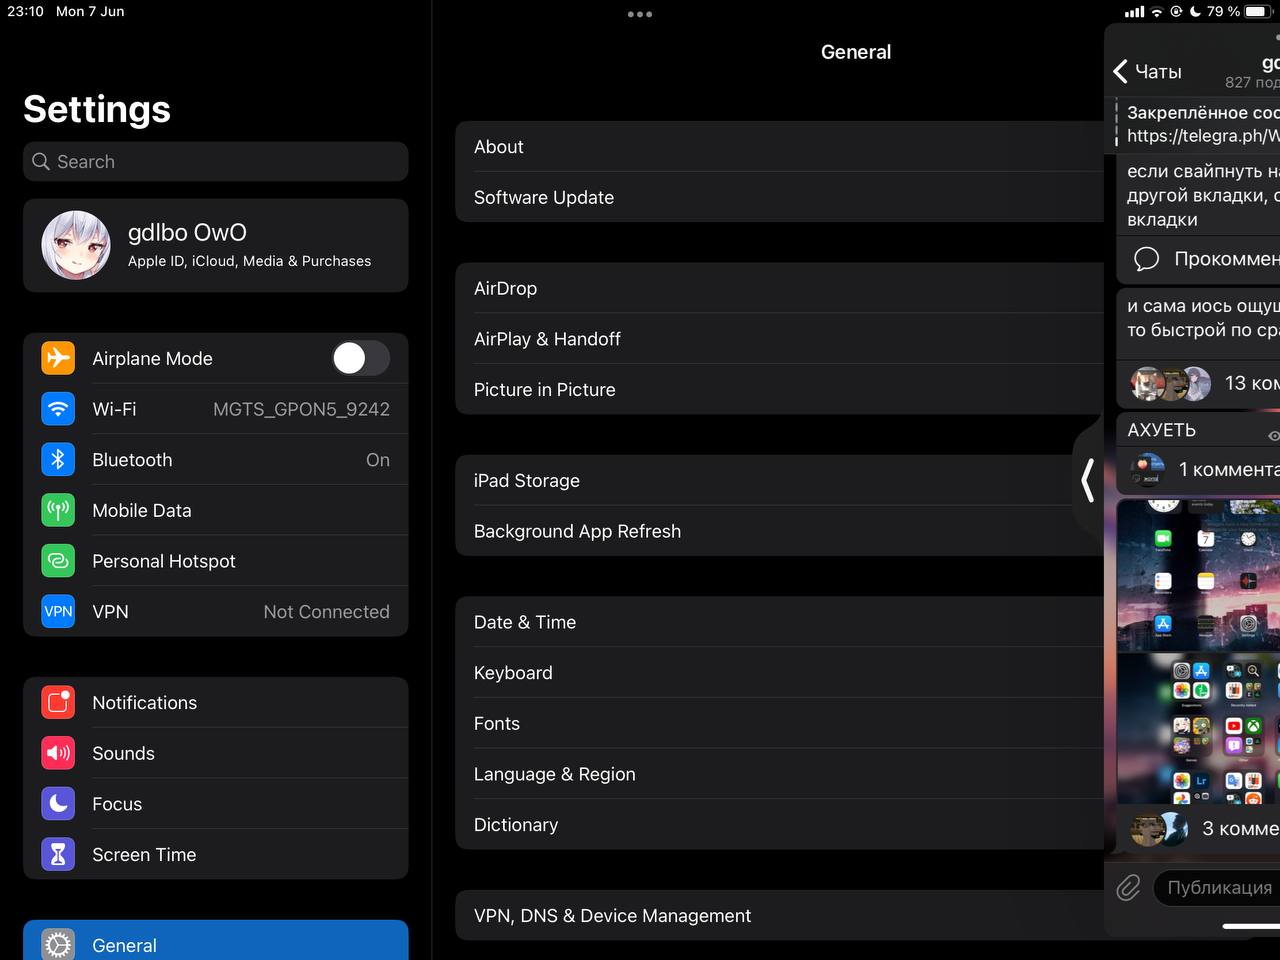This screenshot has height=960, width=1280.
Task: Tap the Notifications red icon
Action: pyautogui.click(x=58, y=703)
